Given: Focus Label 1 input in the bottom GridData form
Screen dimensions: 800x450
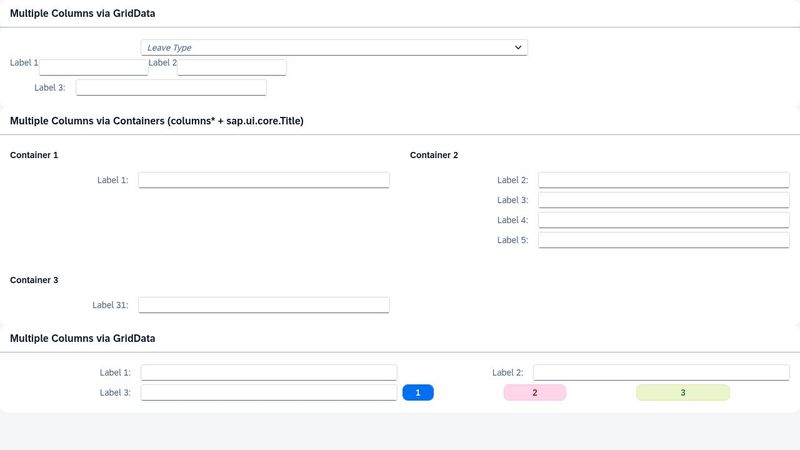Looking at the screenshot, I should click(269, 372).
